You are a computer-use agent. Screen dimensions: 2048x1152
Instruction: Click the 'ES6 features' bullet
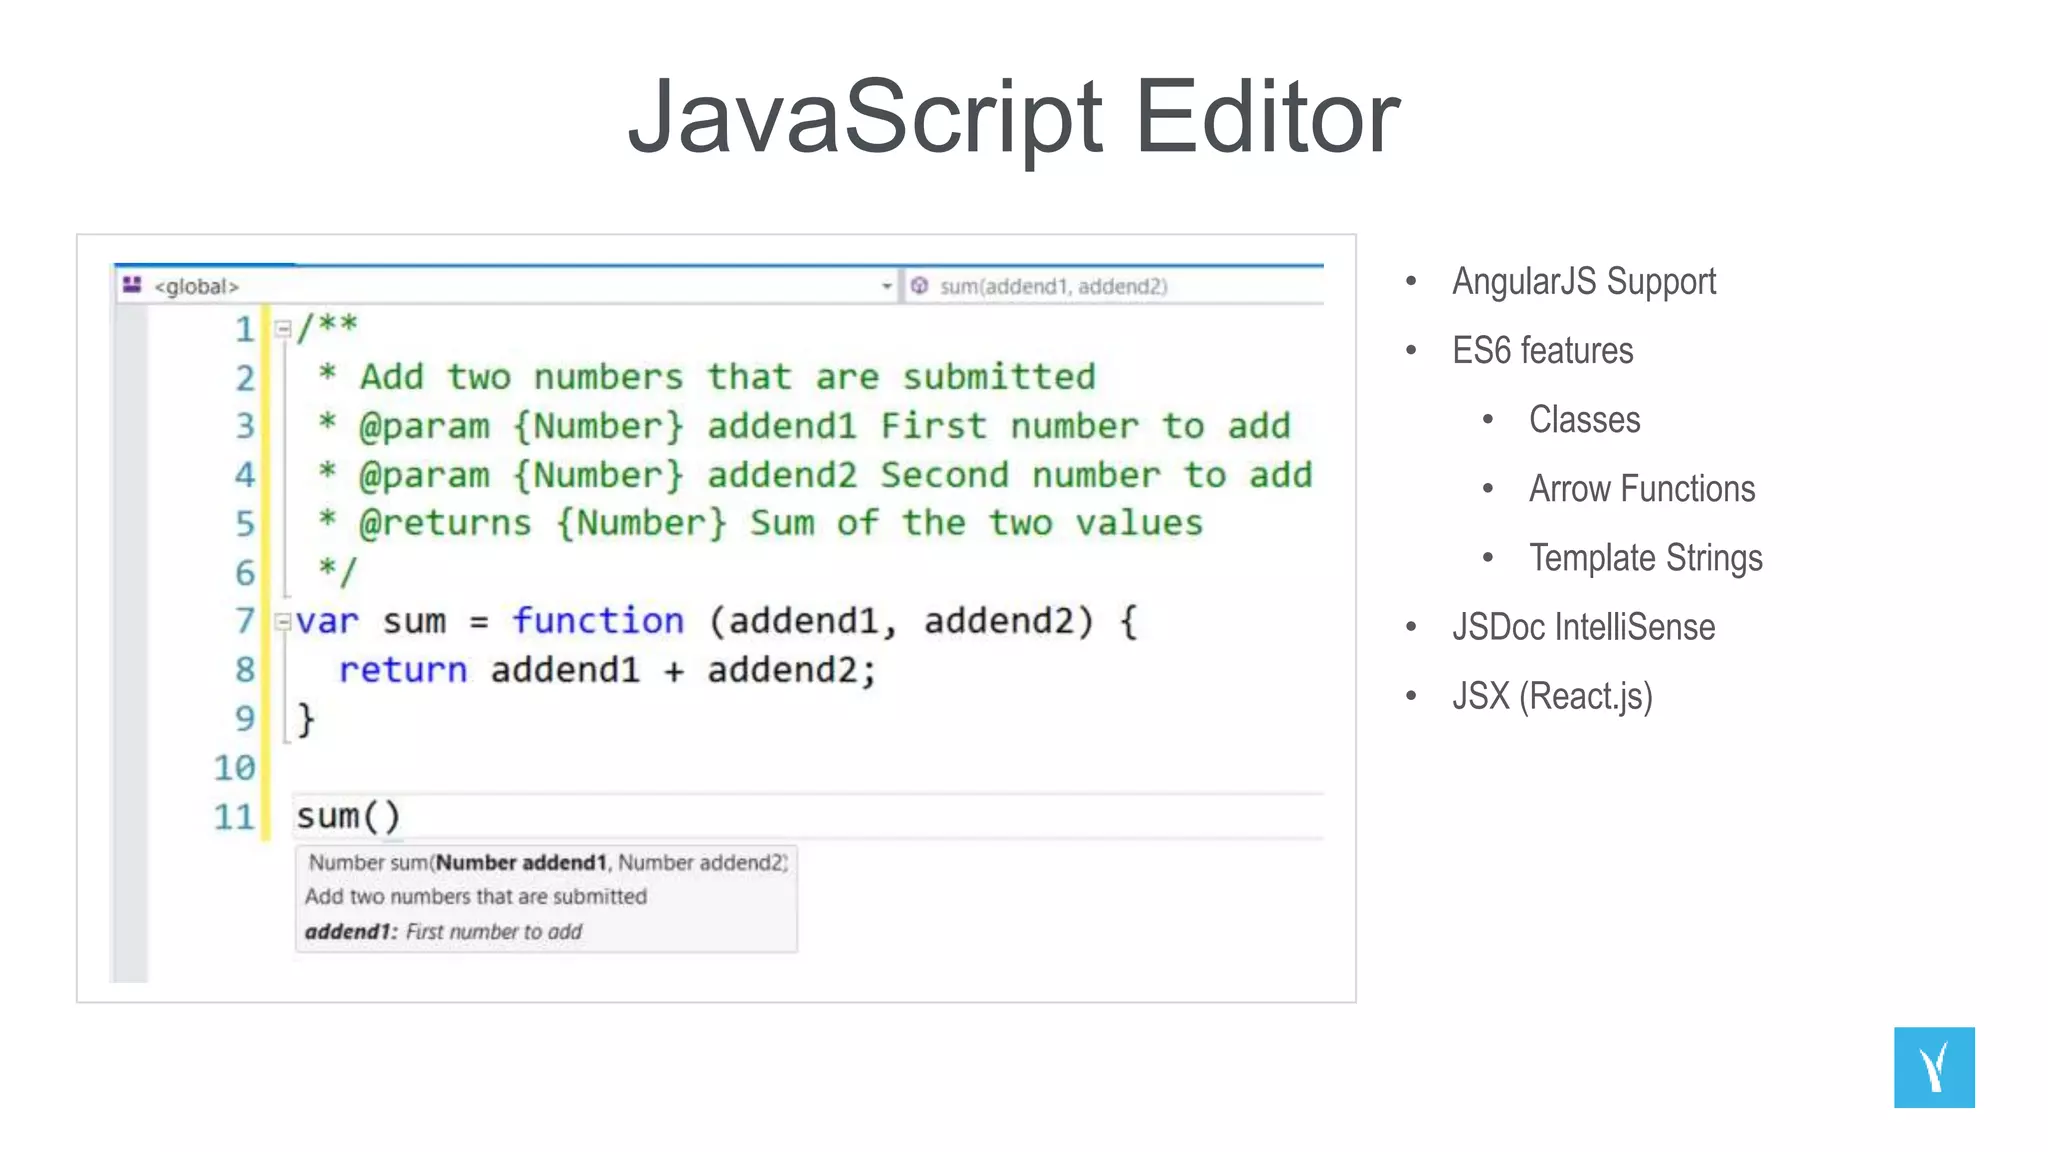point(1543,351)
